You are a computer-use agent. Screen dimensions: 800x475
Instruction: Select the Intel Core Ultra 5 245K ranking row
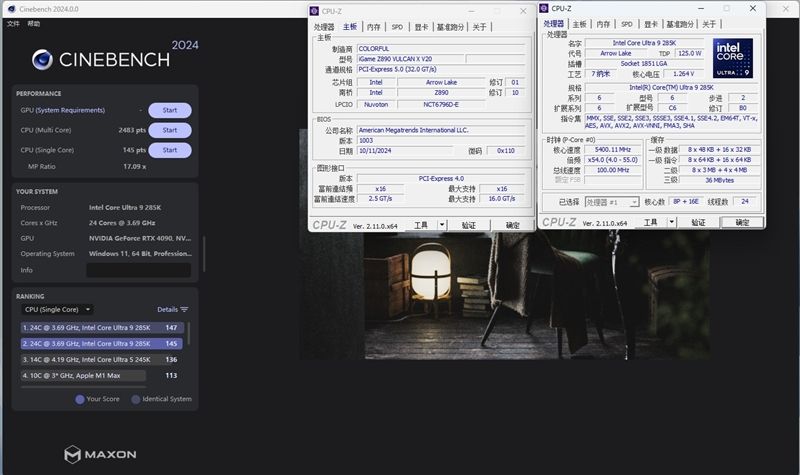pyautogui.click(x=102, y=359)
